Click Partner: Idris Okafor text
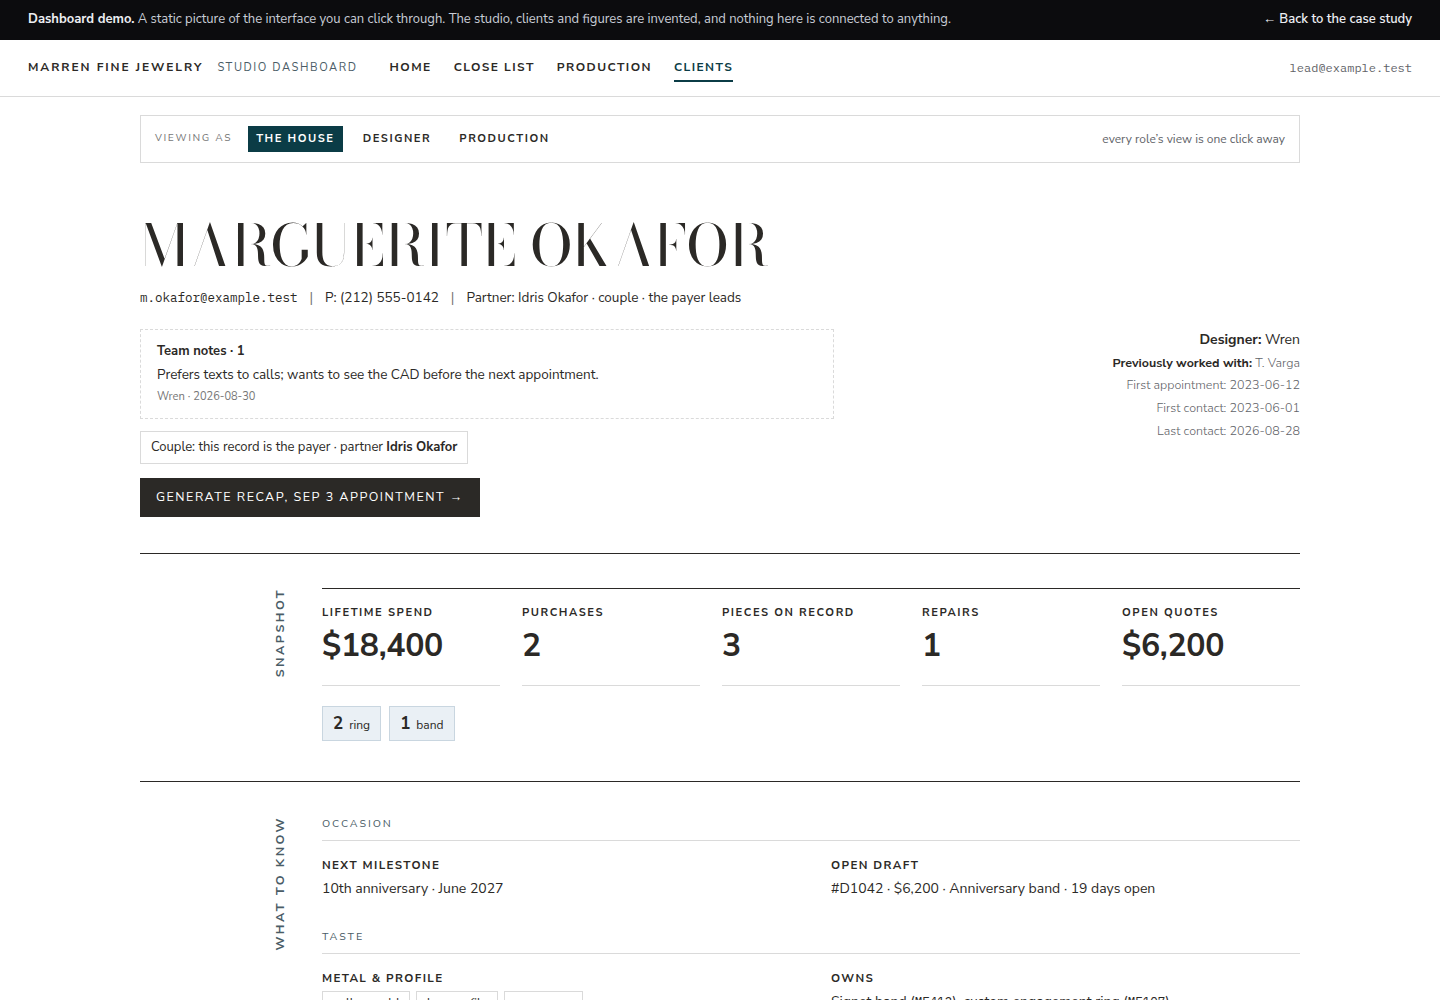1440x1000 pixels. point(527,298)
